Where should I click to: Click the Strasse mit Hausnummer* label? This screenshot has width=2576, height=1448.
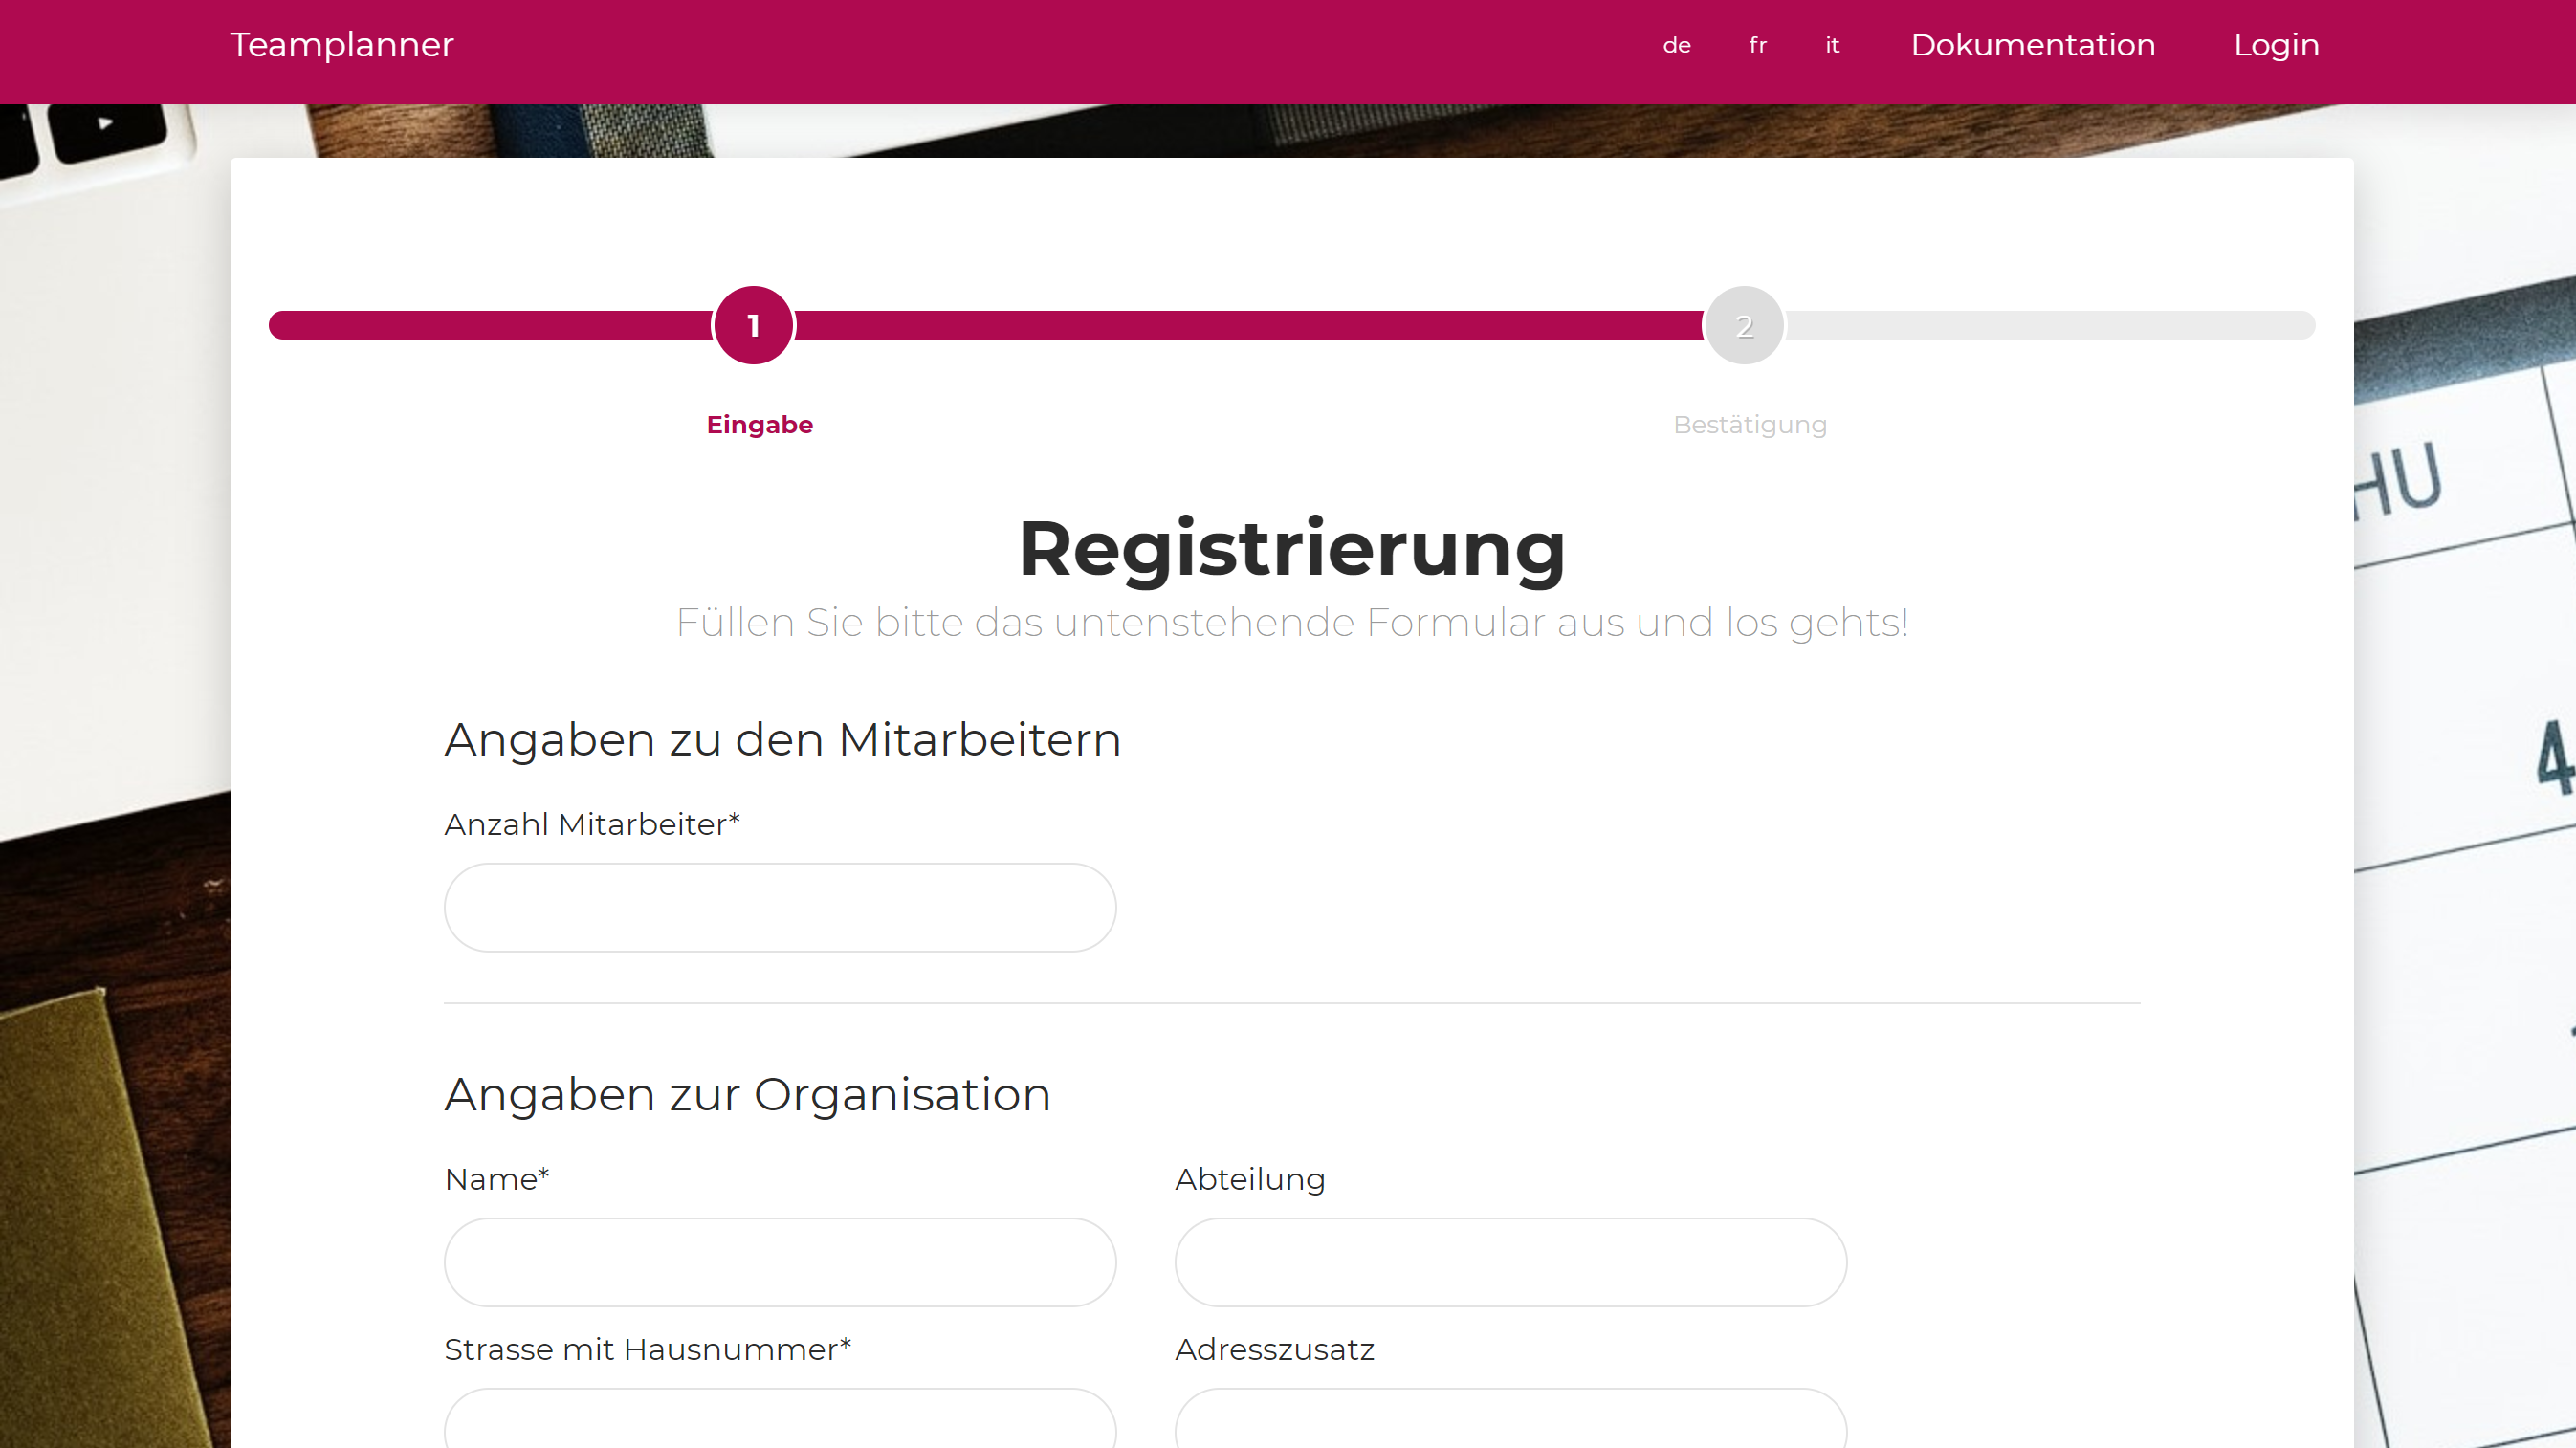pyautogui.click(x=648, y=1349)
